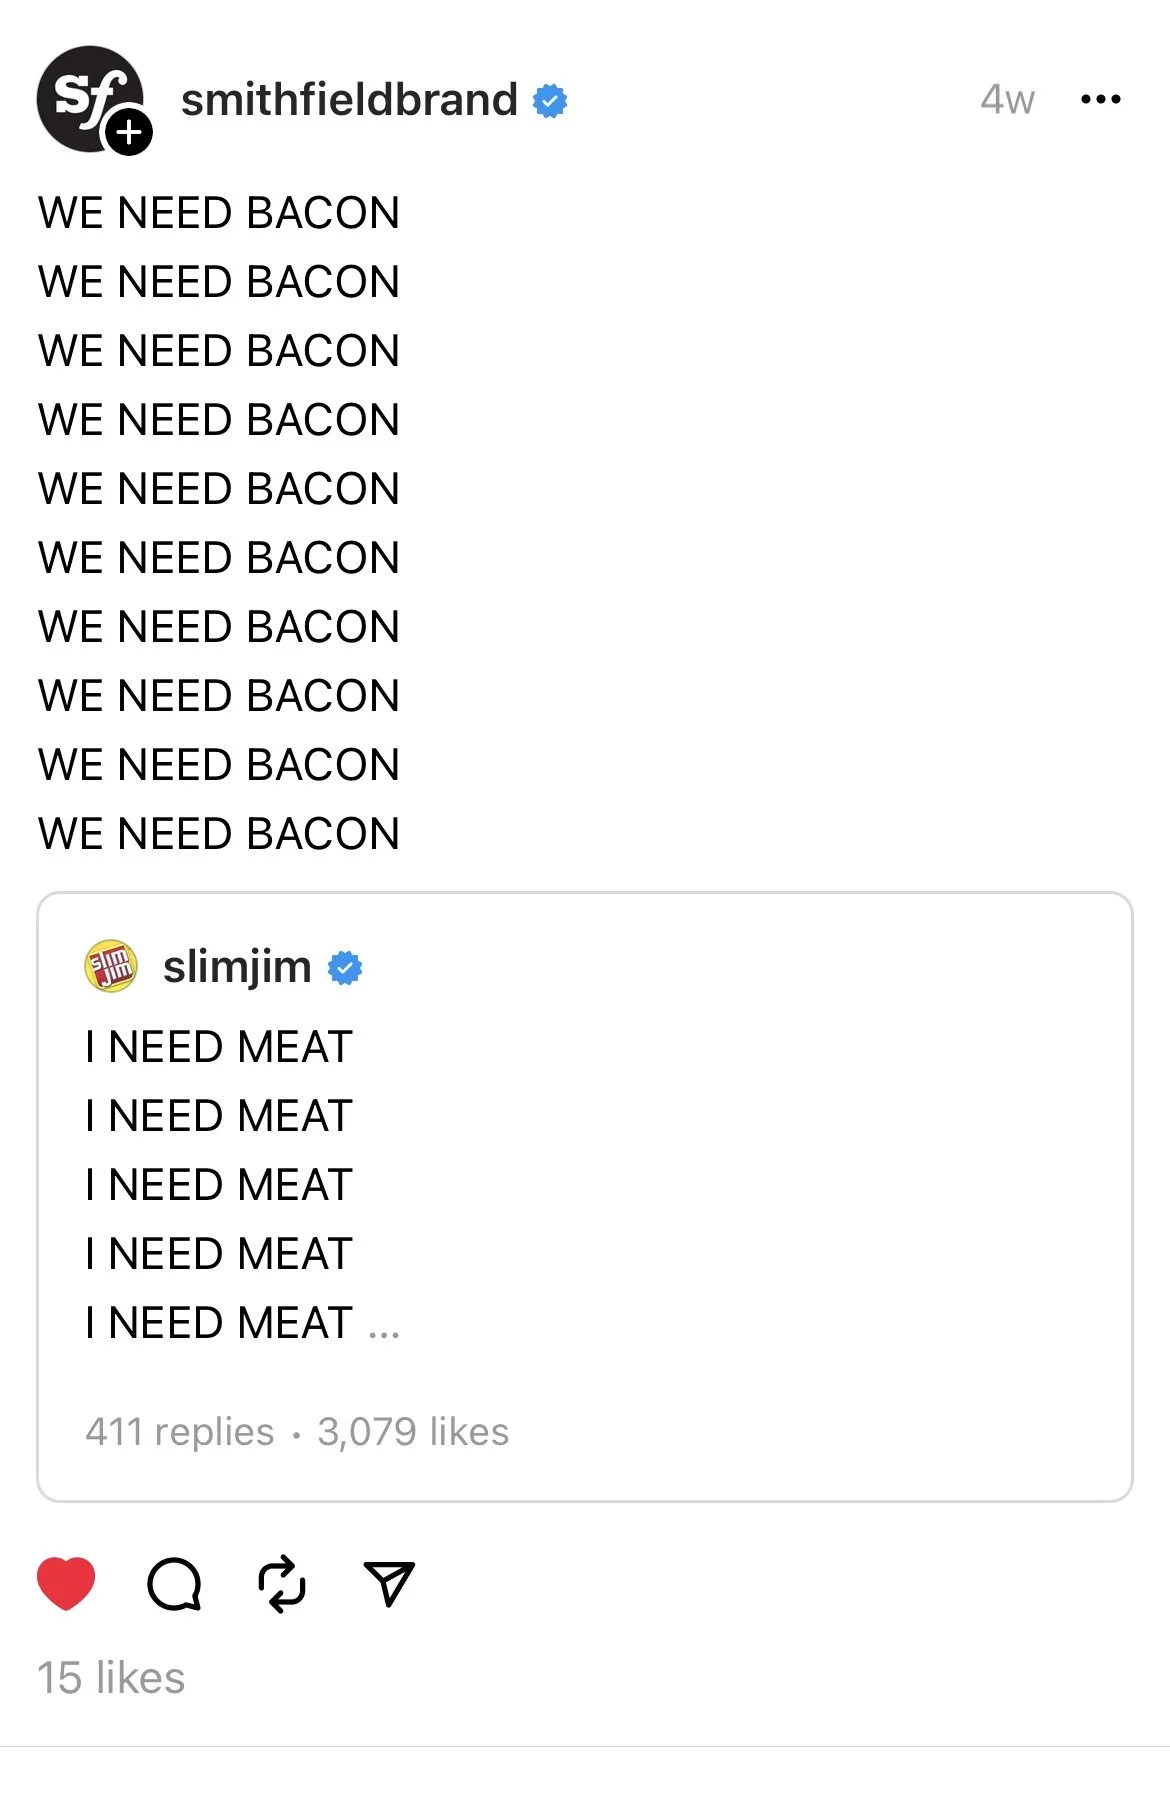Tap the repost arrows icon
This screenshot has width=1170, height=1819.
[282, 1584]
